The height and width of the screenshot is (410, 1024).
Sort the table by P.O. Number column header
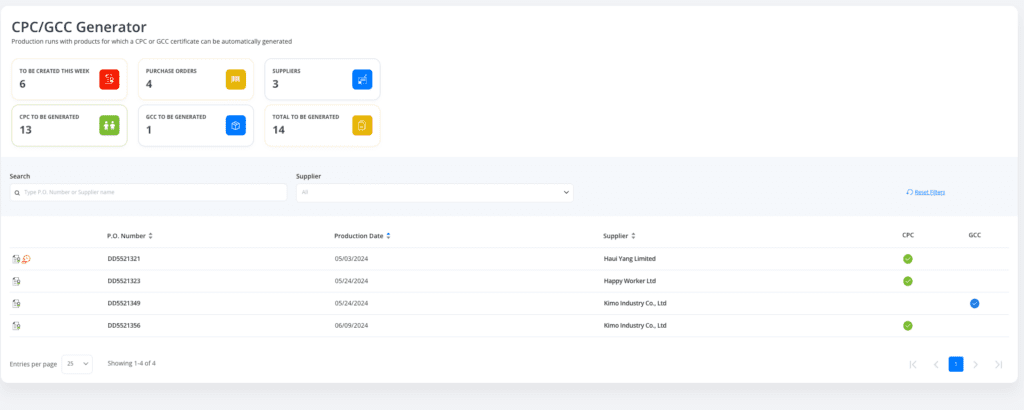130,236
